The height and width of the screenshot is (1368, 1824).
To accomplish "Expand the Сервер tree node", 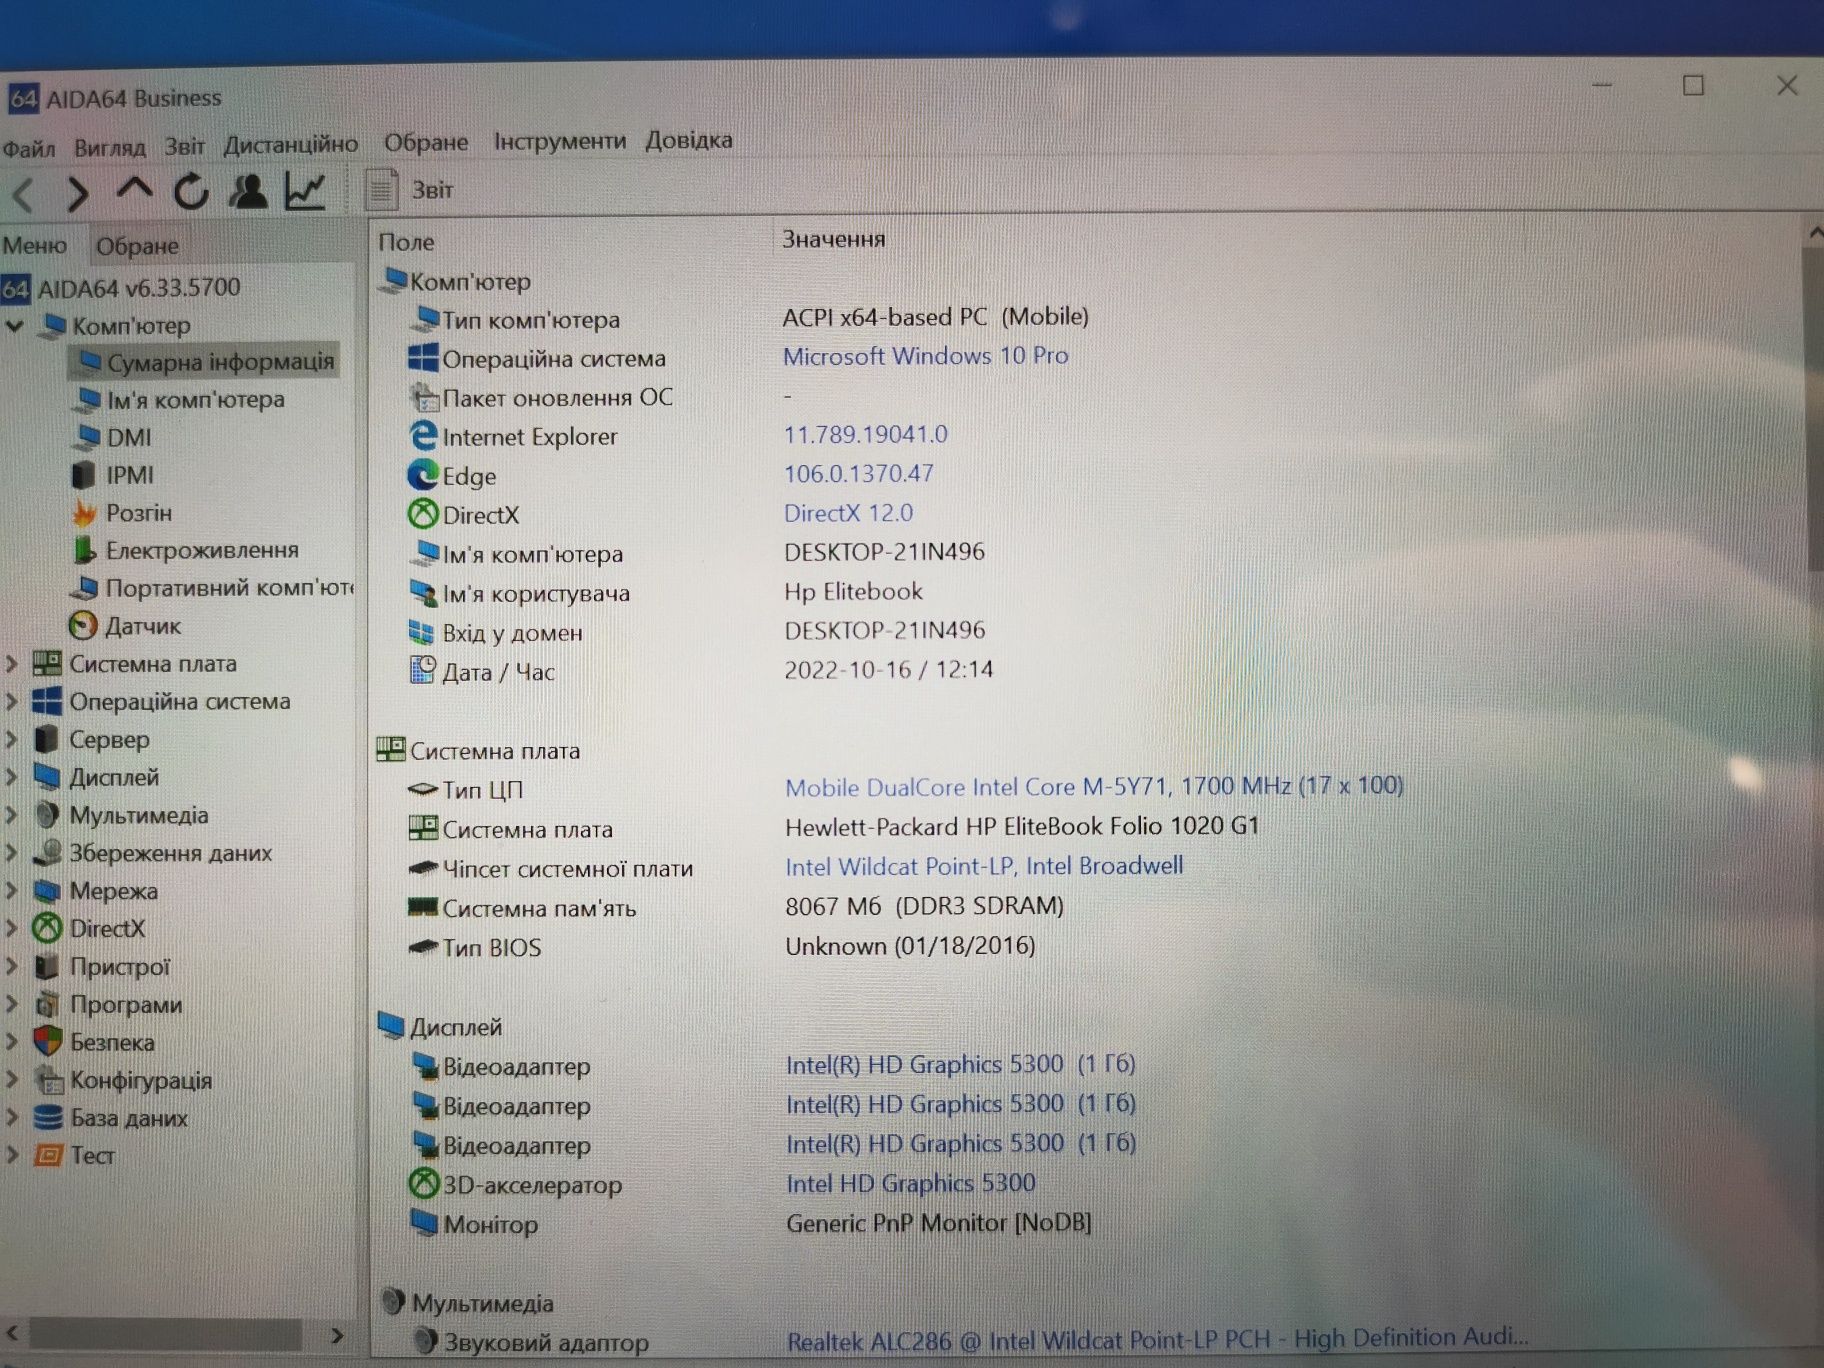I will pos(12,740).
